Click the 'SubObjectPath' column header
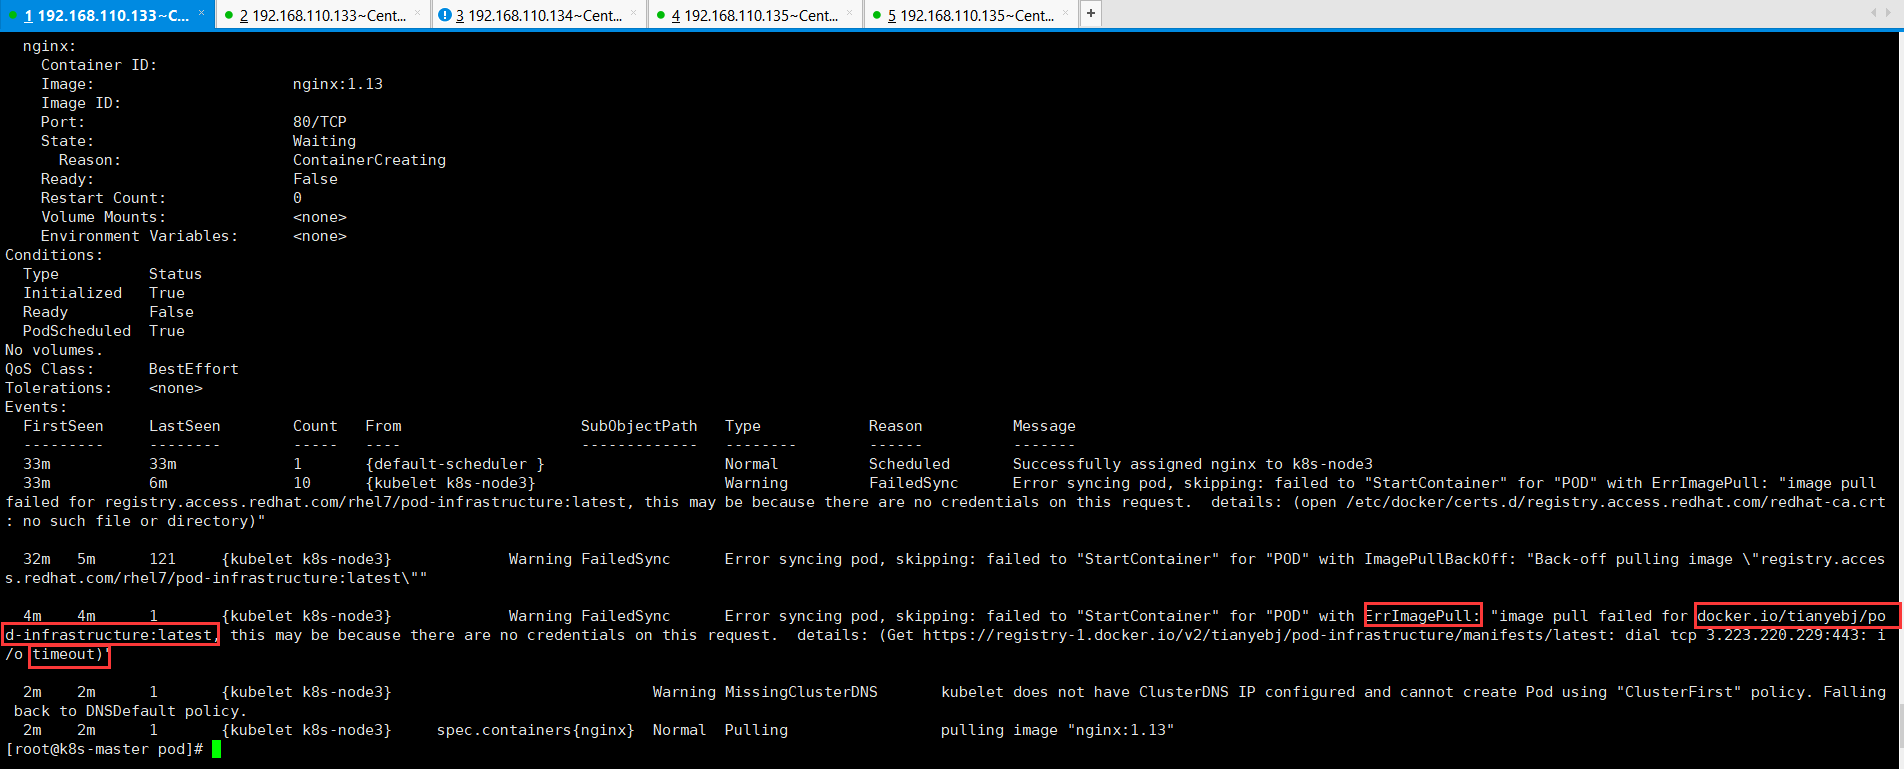The image size is (1904, 769). [x=639, y=426]
